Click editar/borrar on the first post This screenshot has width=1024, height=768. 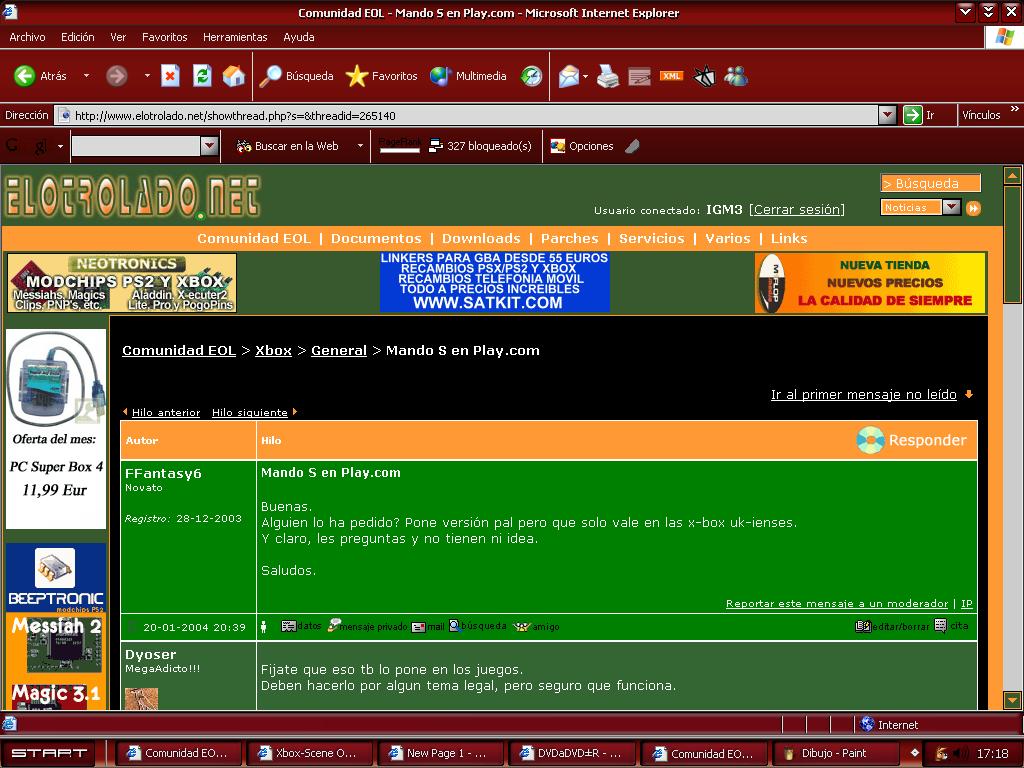click(x=892, y=626)
